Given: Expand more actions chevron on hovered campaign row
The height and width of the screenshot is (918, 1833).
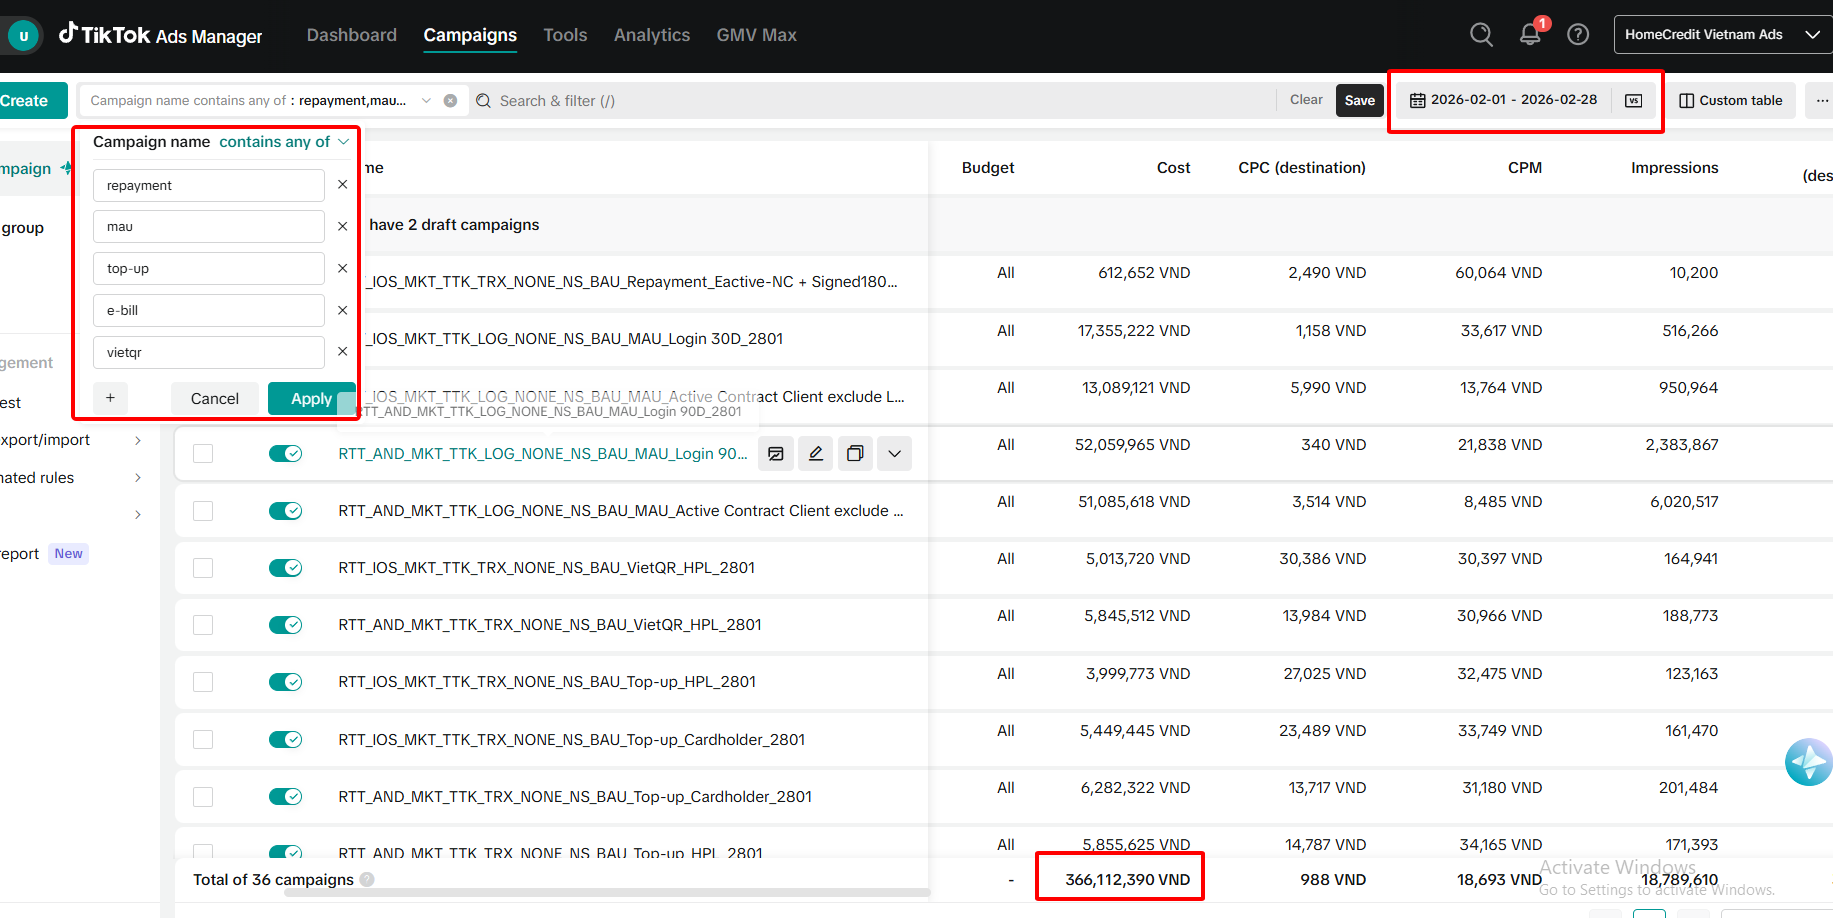Looking at the screenshot, I should pos(894,454).
